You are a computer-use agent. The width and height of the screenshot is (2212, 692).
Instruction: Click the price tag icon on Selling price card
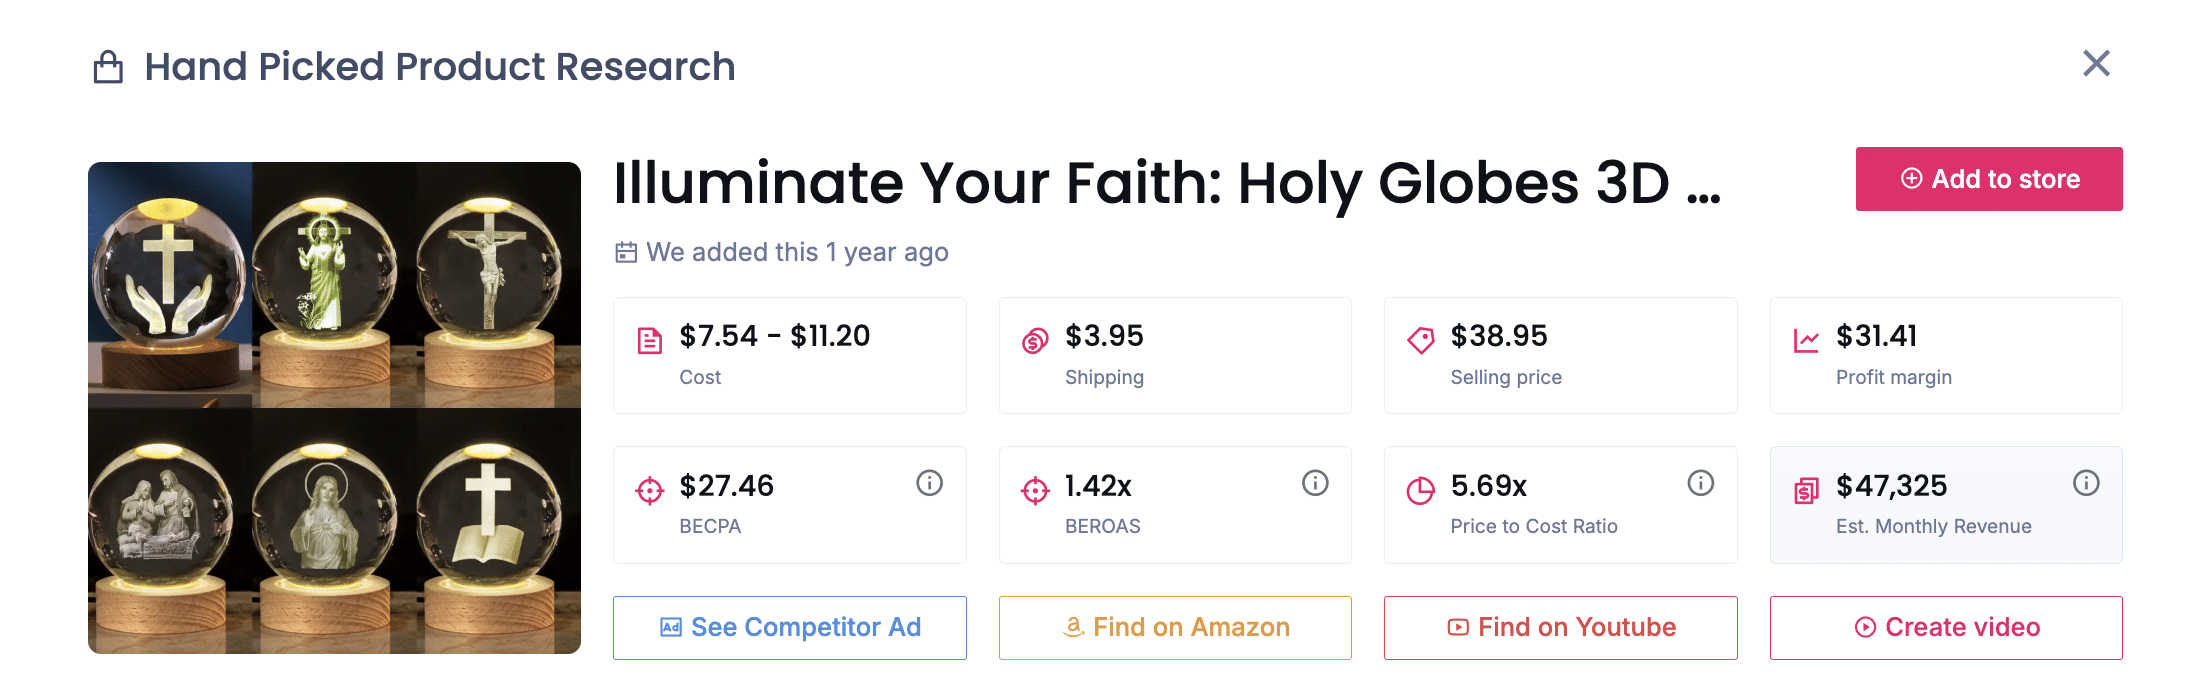pyautogui.click(x=1421, y=340)
